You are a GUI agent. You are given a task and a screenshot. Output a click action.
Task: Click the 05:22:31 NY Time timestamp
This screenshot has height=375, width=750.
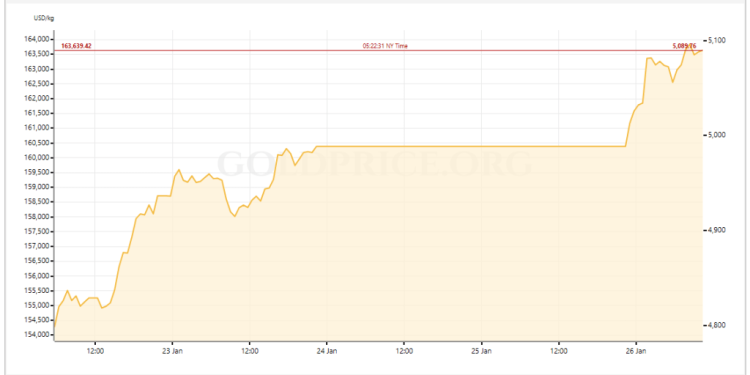pos(385,46)
